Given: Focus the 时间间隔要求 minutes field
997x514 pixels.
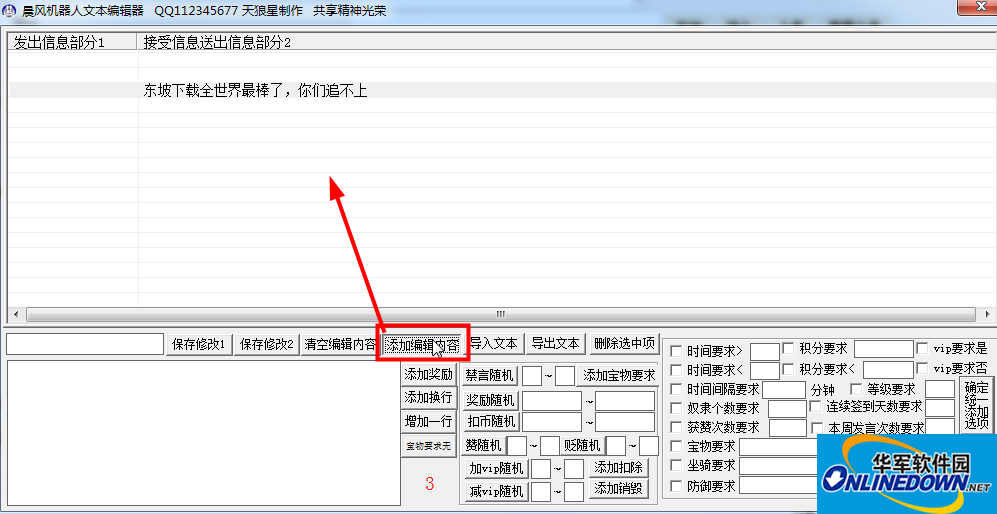Looking at the screenshot, I should click(784, 389).
